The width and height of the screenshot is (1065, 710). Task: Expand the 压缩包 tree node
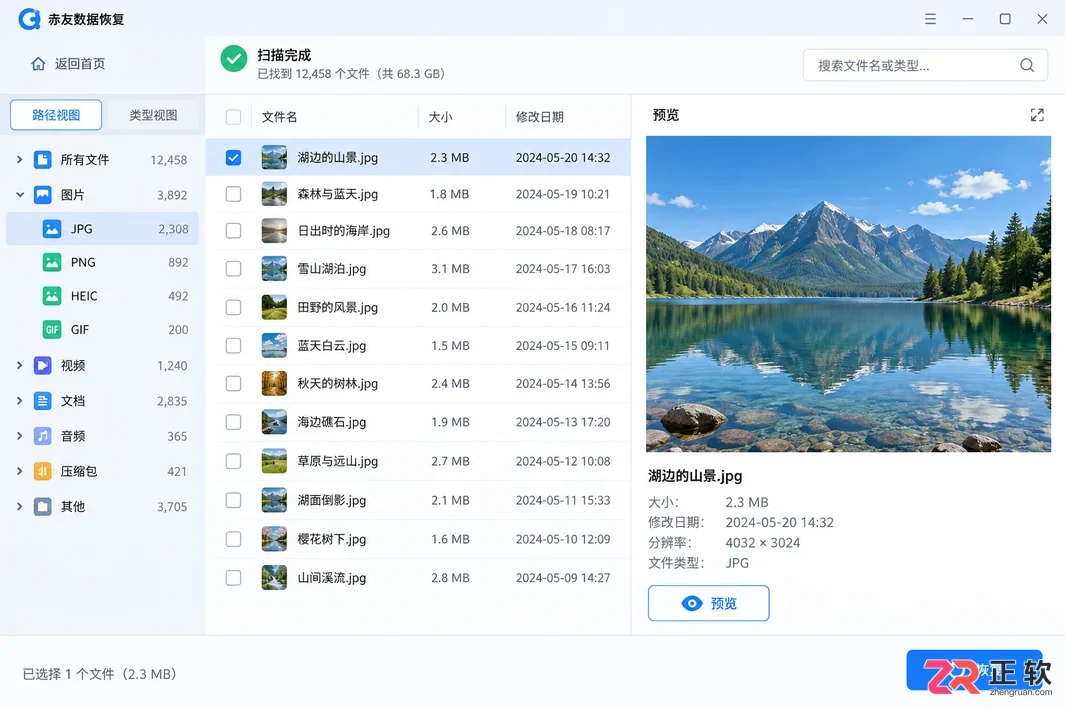tap(19, 472)
